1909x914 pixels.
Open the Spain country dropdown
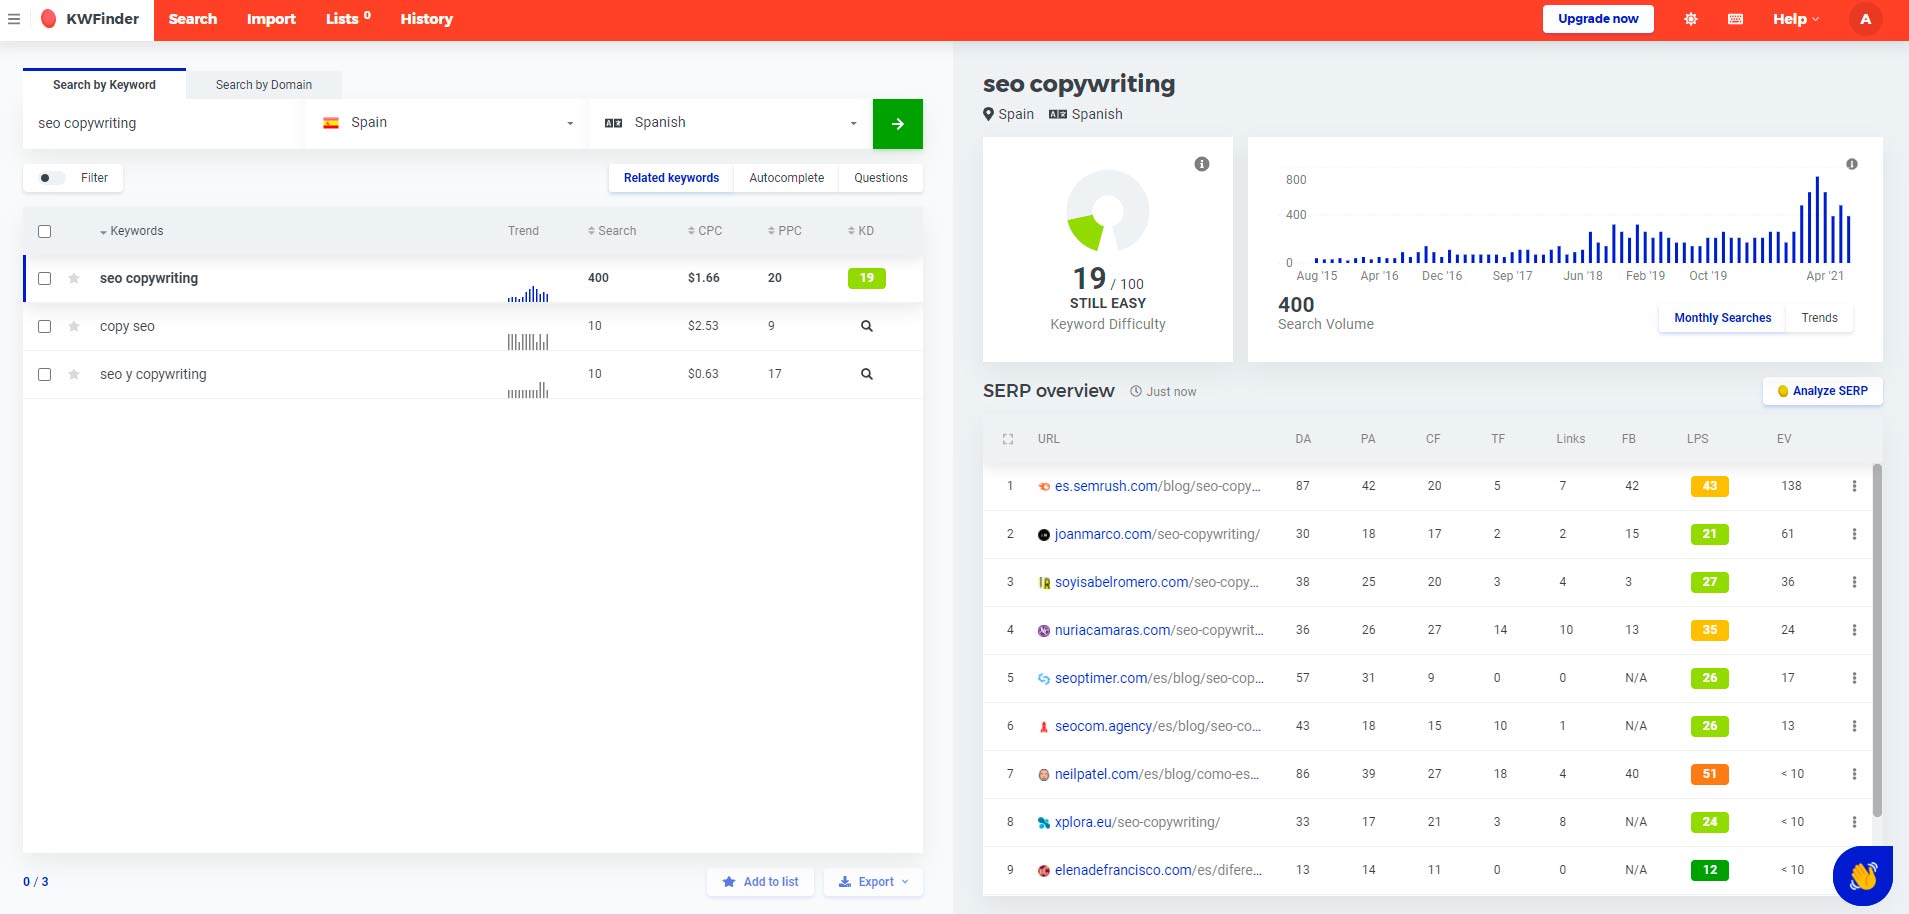coord(446,122)
